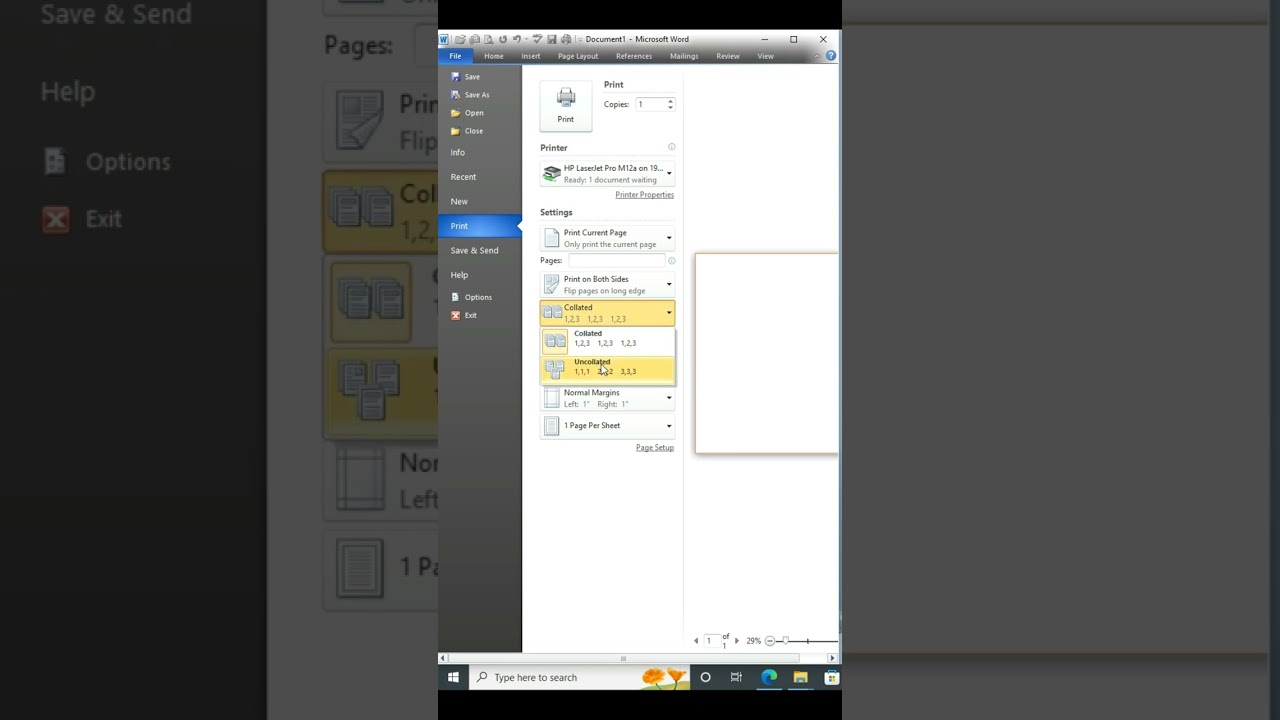Click the large Print button with printer icon
Viewport: 1280px width, 720px height.
click(x=566, y=105)
